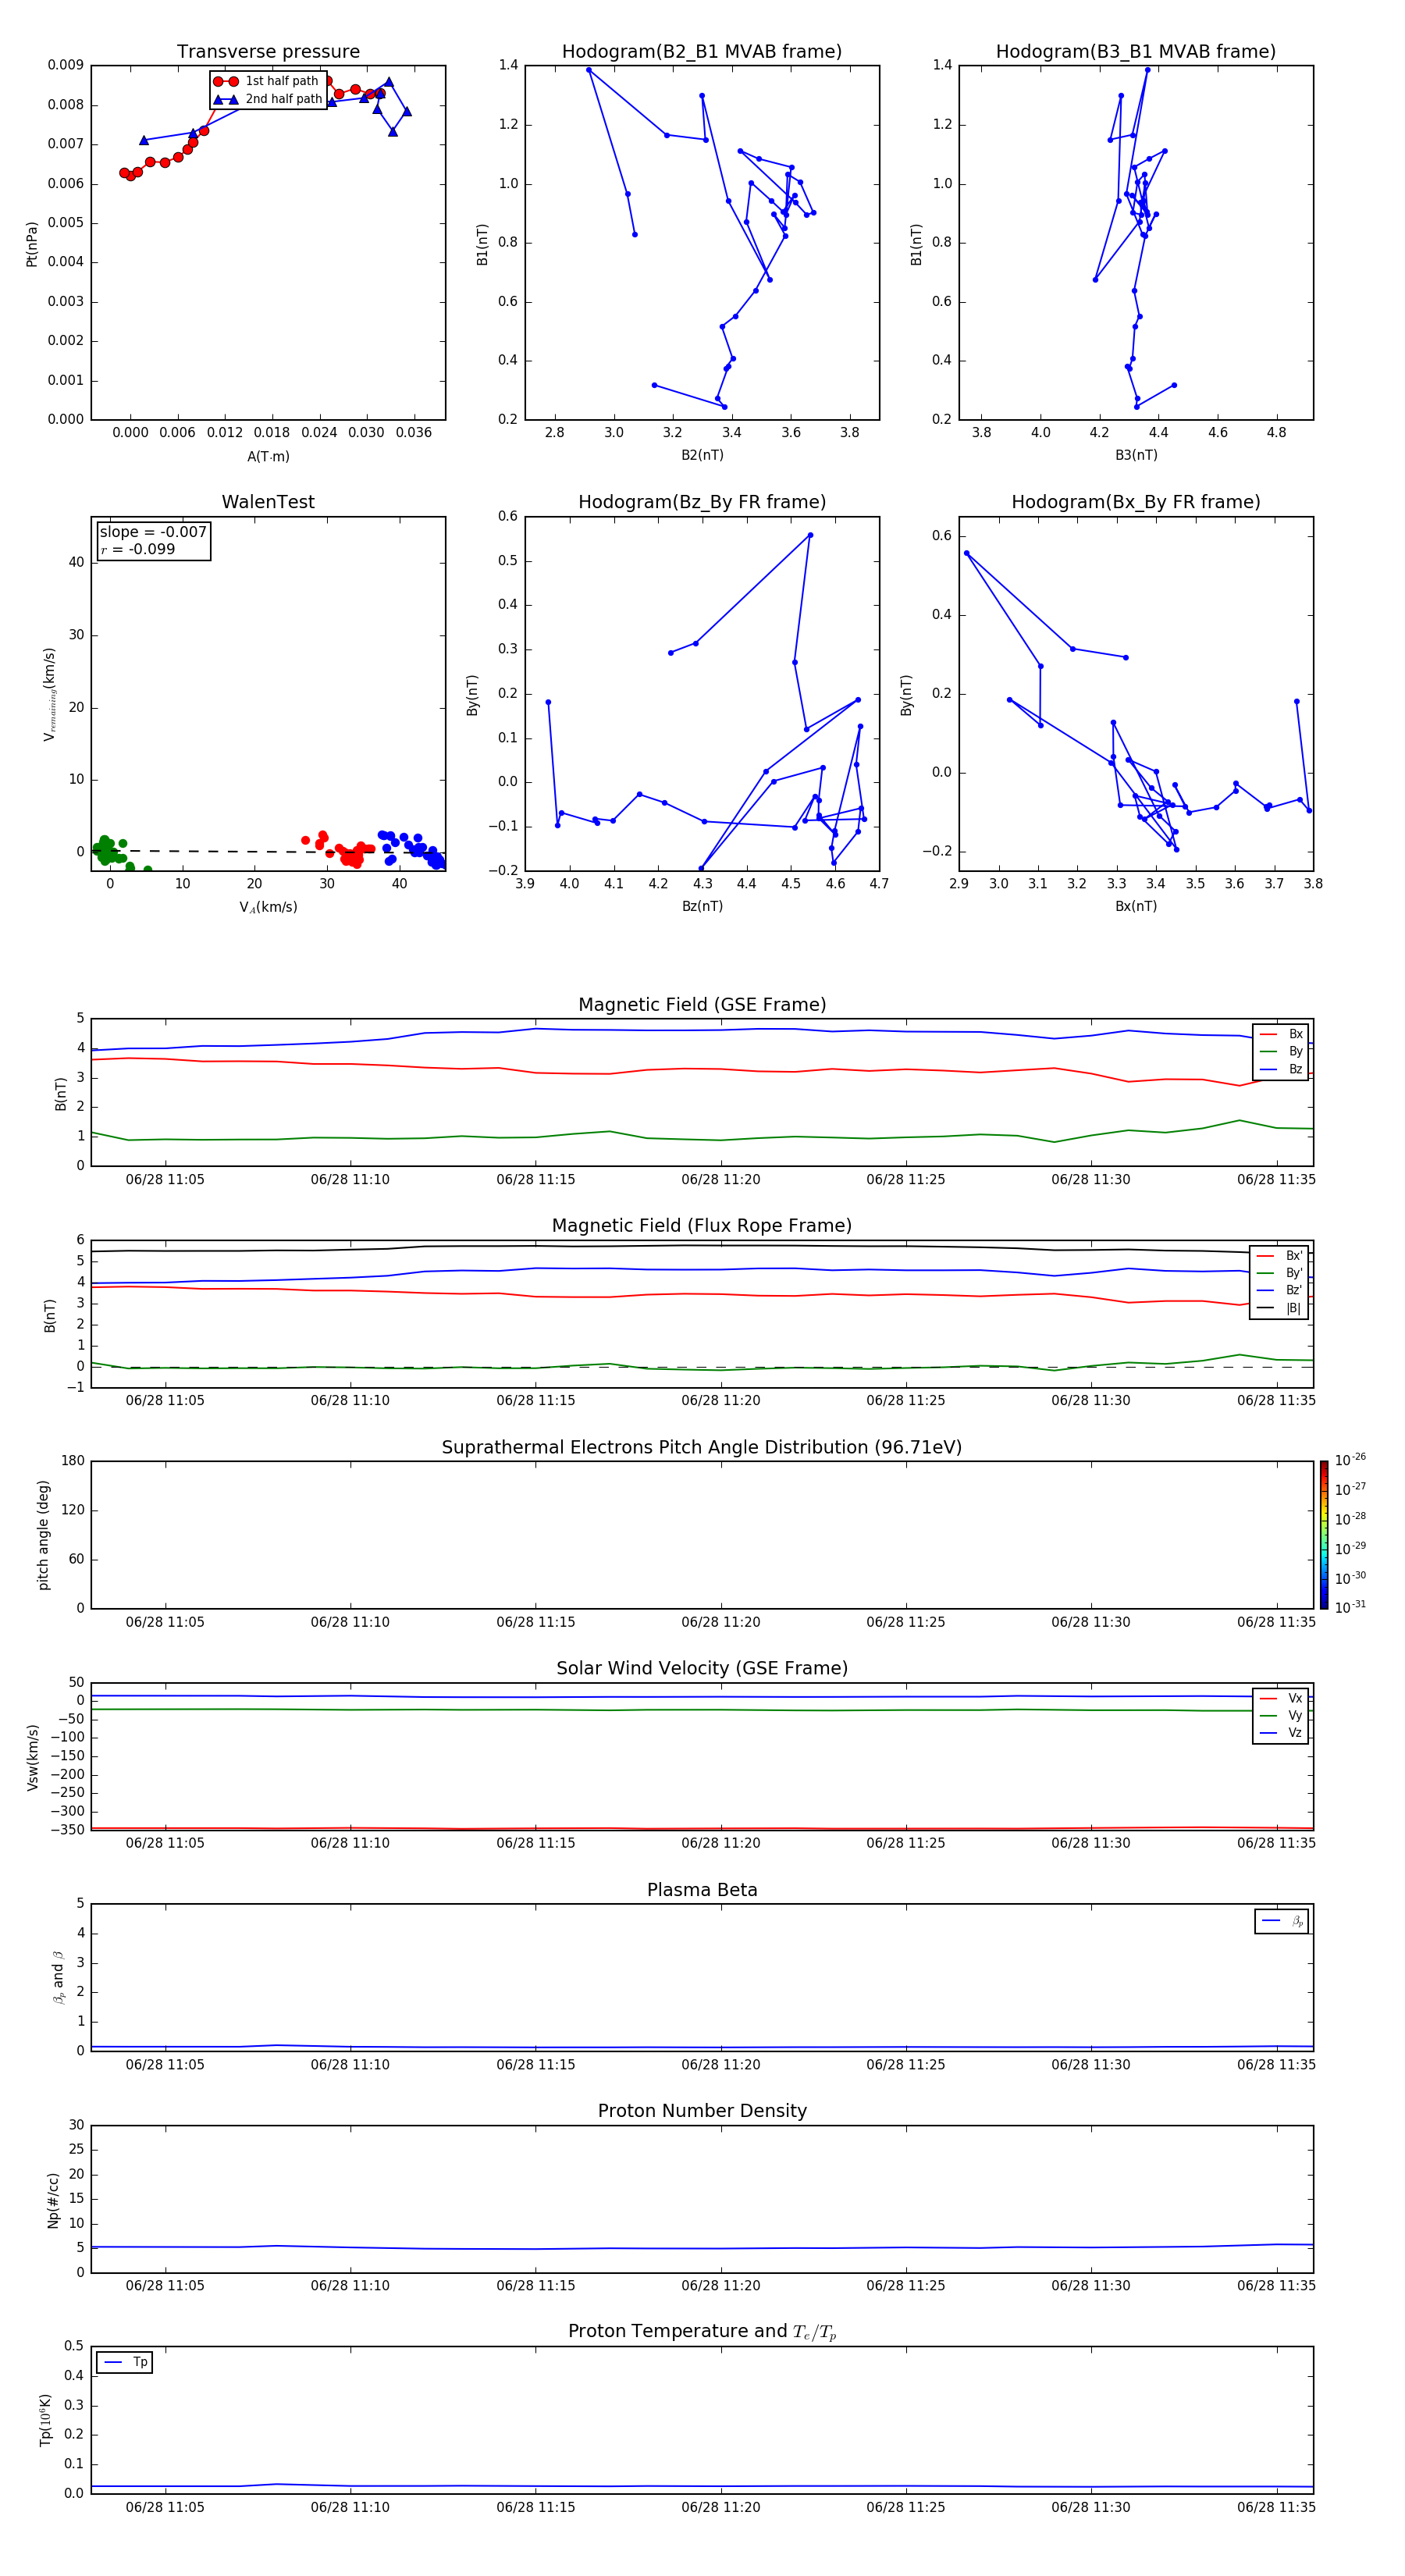The height and width of the screenshot is (2576, 1405).
Task: Click the "Magnetic Field (Flux Rope Frame)" title
Action: [x=702, y=1226]
